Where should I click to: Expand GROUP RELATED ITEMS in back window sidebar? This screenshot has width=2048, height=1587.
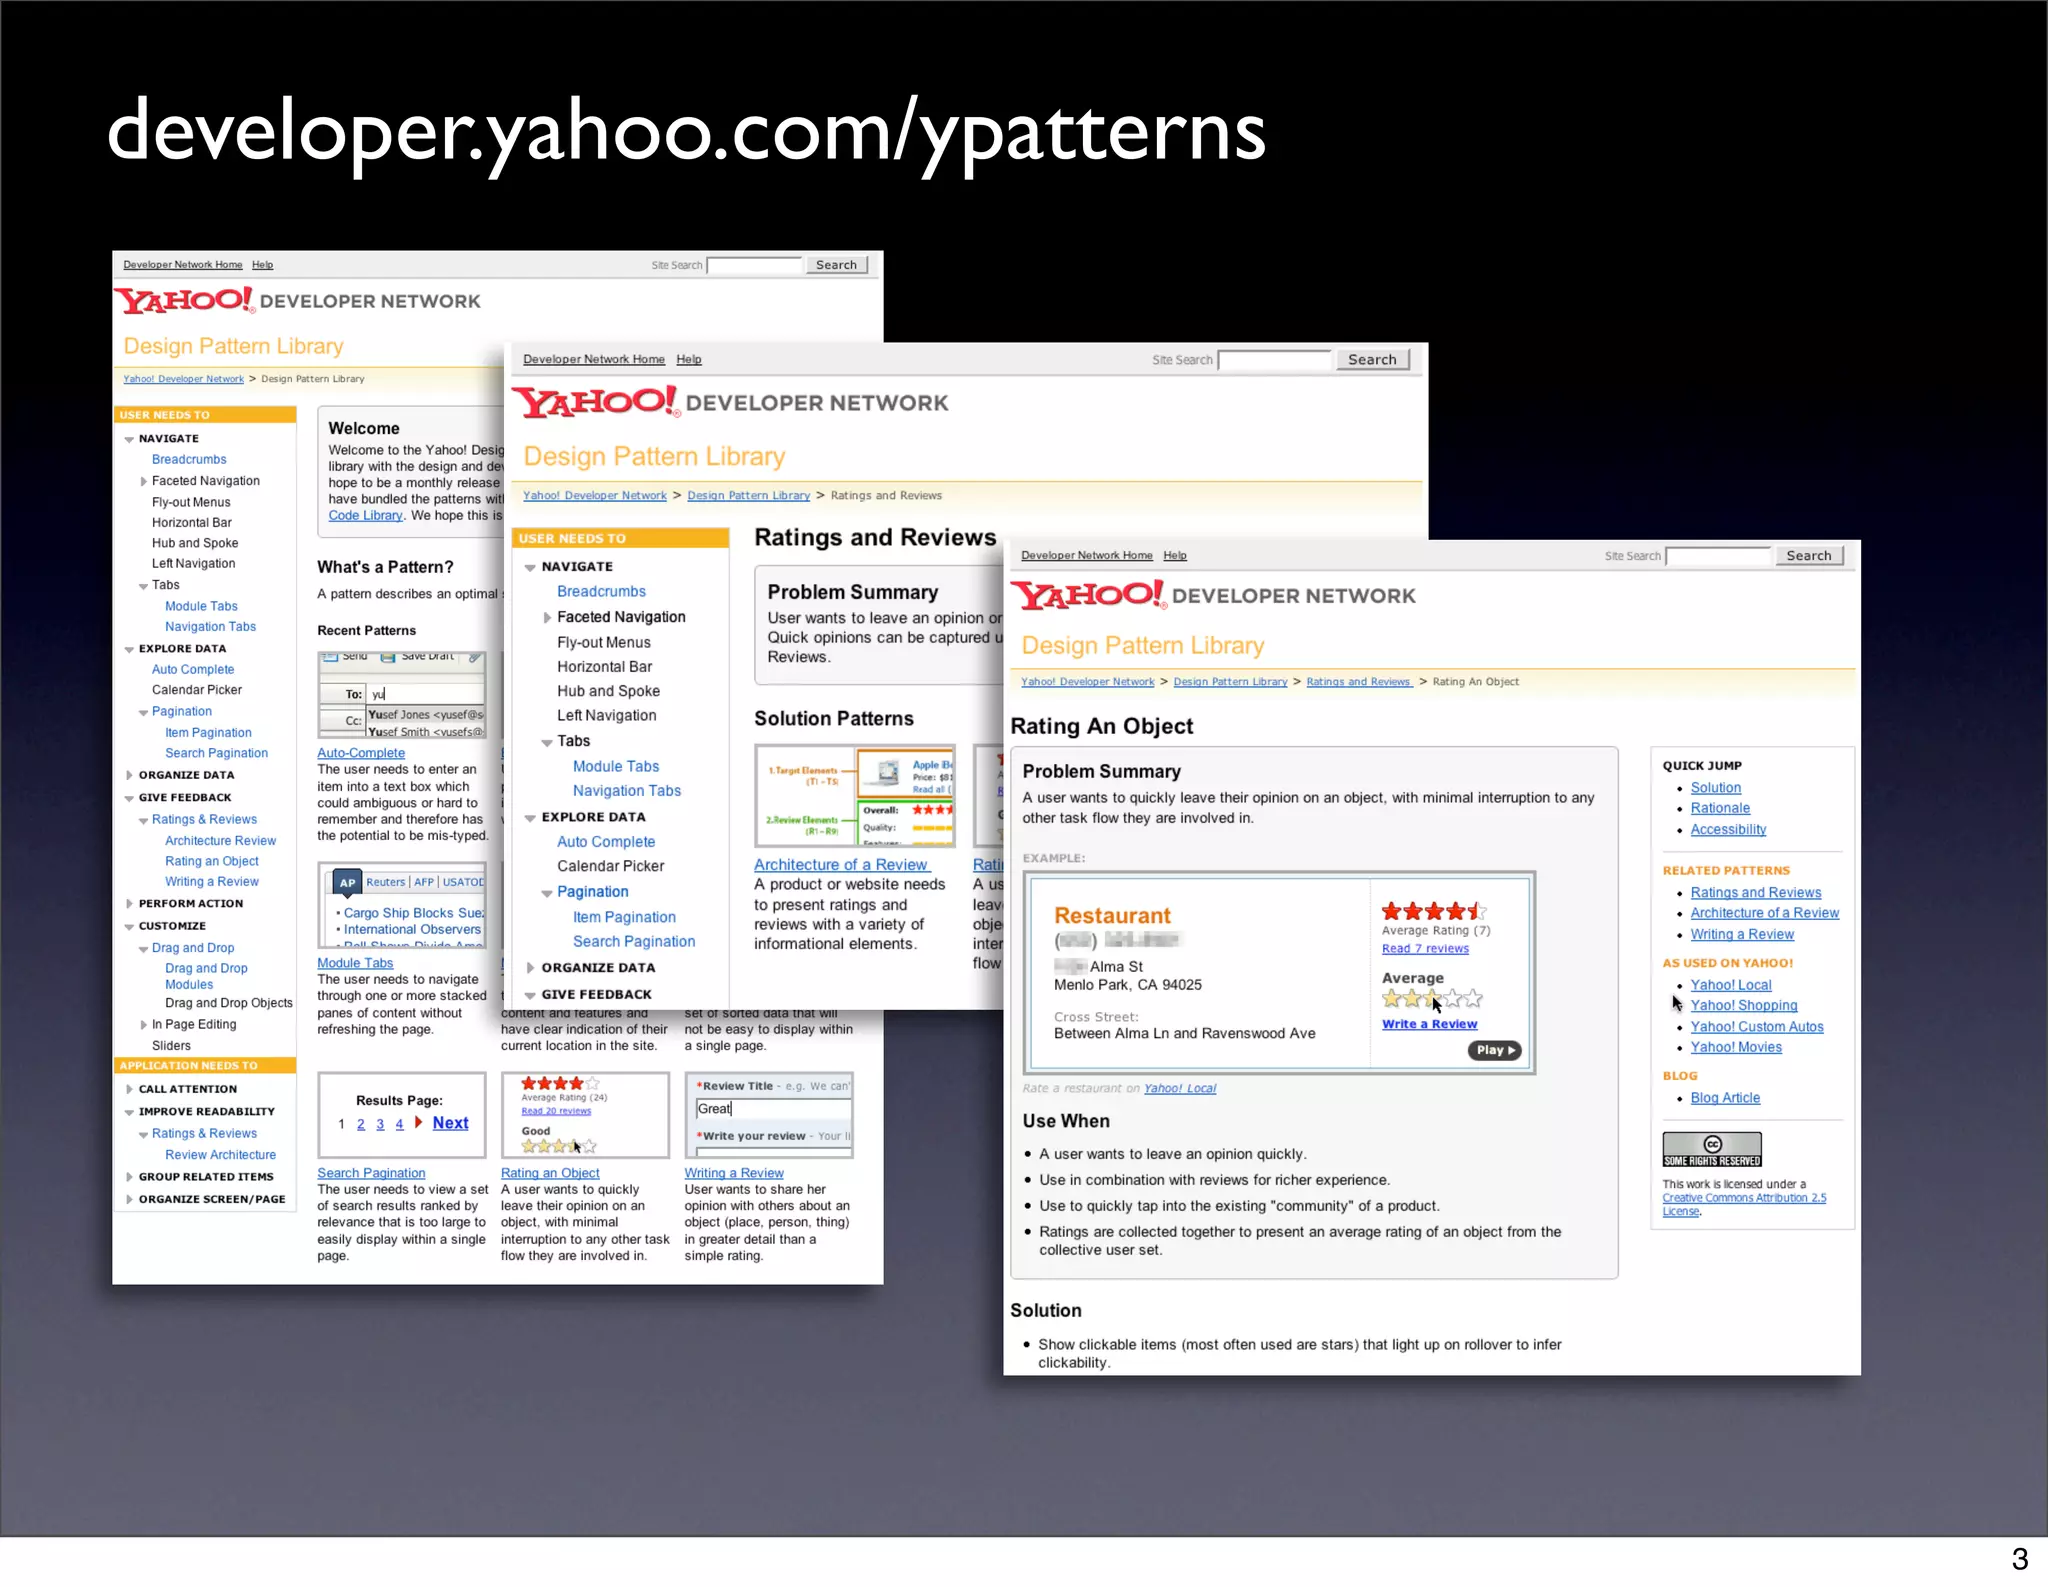point(129,1177)
